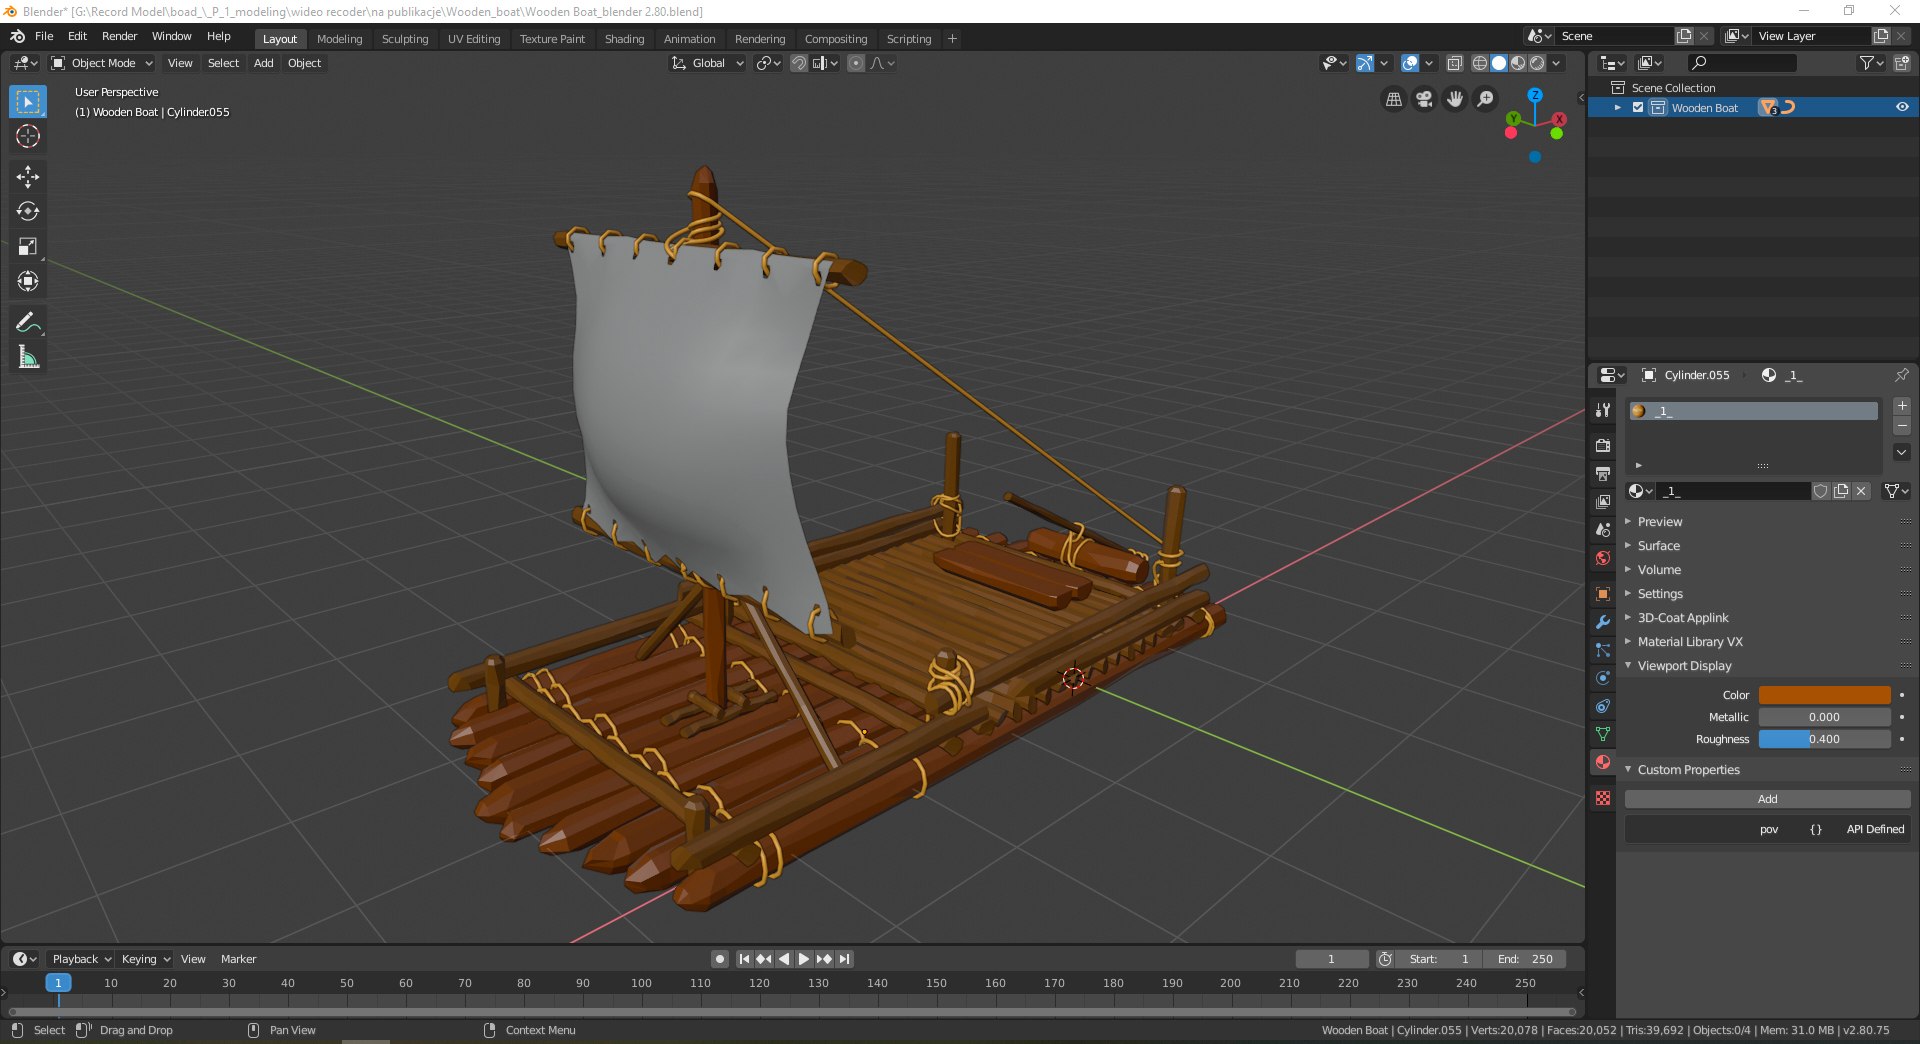
Task: Pin the properties editor context
Action: 1901,375
